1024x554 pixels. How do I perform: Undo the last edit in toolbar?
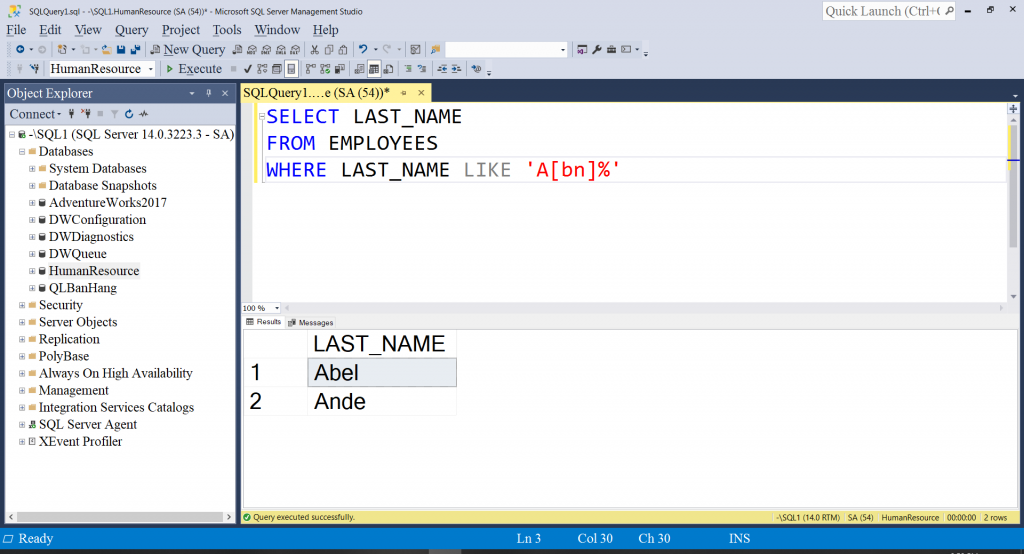click(363, 50)
